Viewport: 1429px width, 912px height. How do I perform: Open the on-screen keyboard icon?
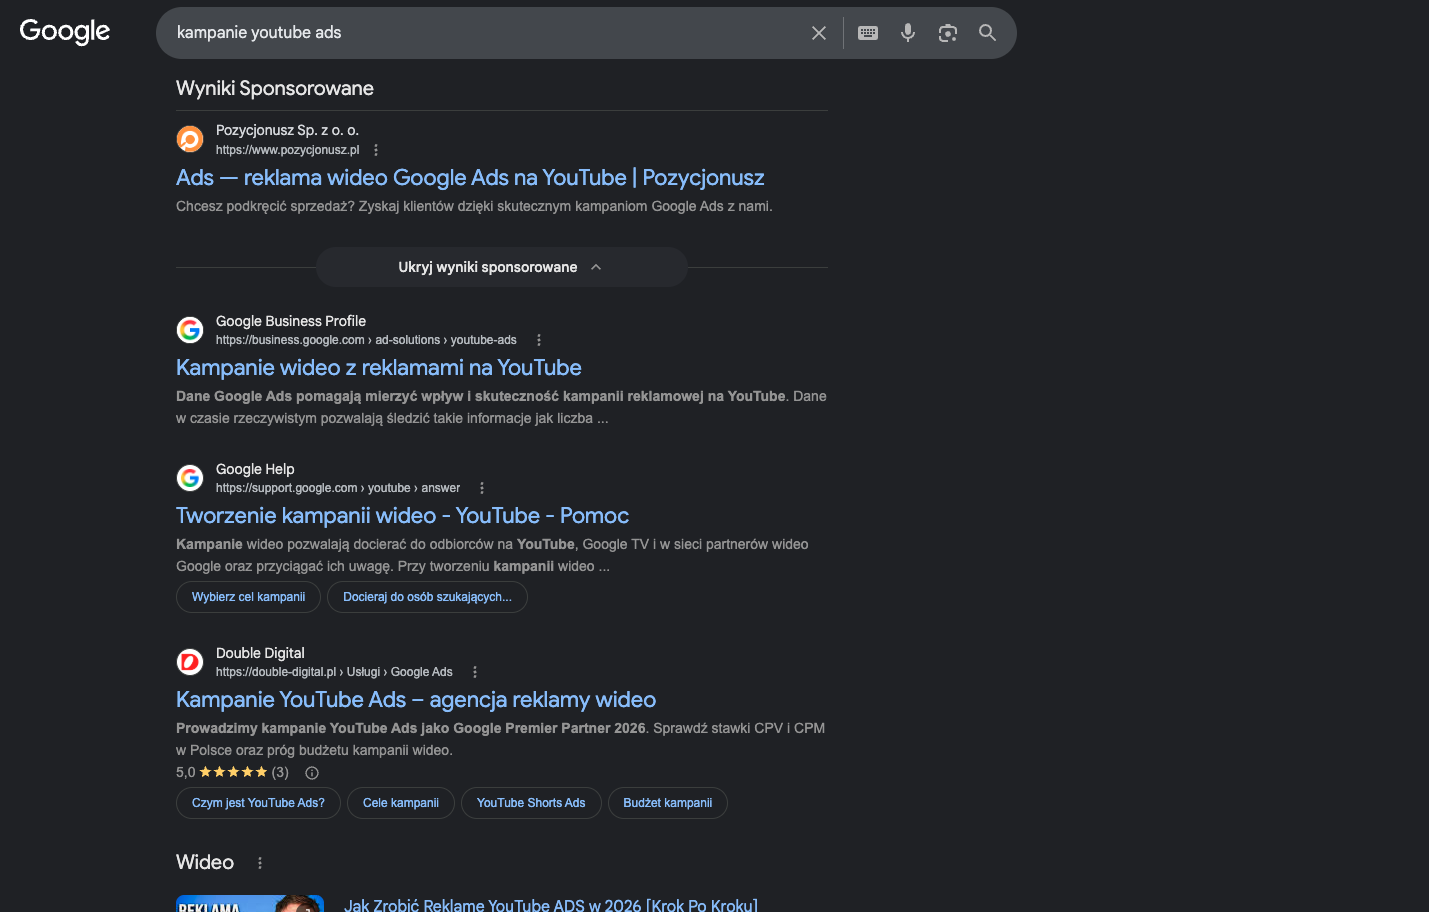(868, 33)
